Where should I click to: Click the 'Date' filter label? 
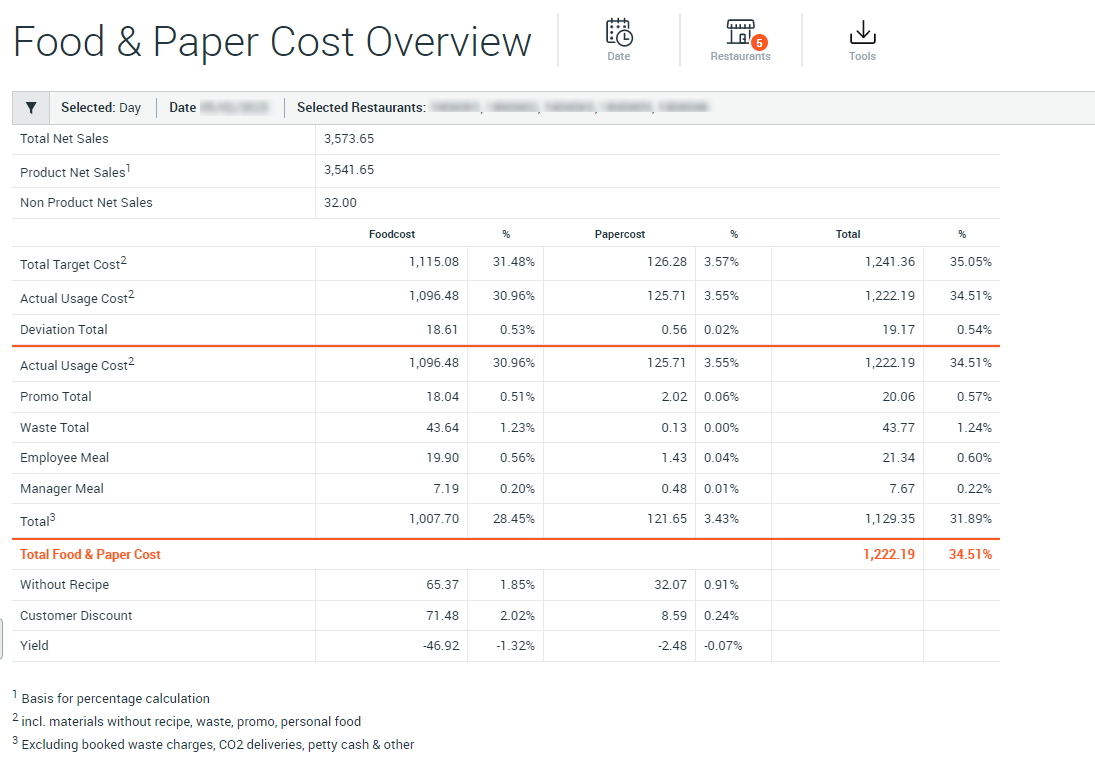pyautogui.click(x=182, y=108)
